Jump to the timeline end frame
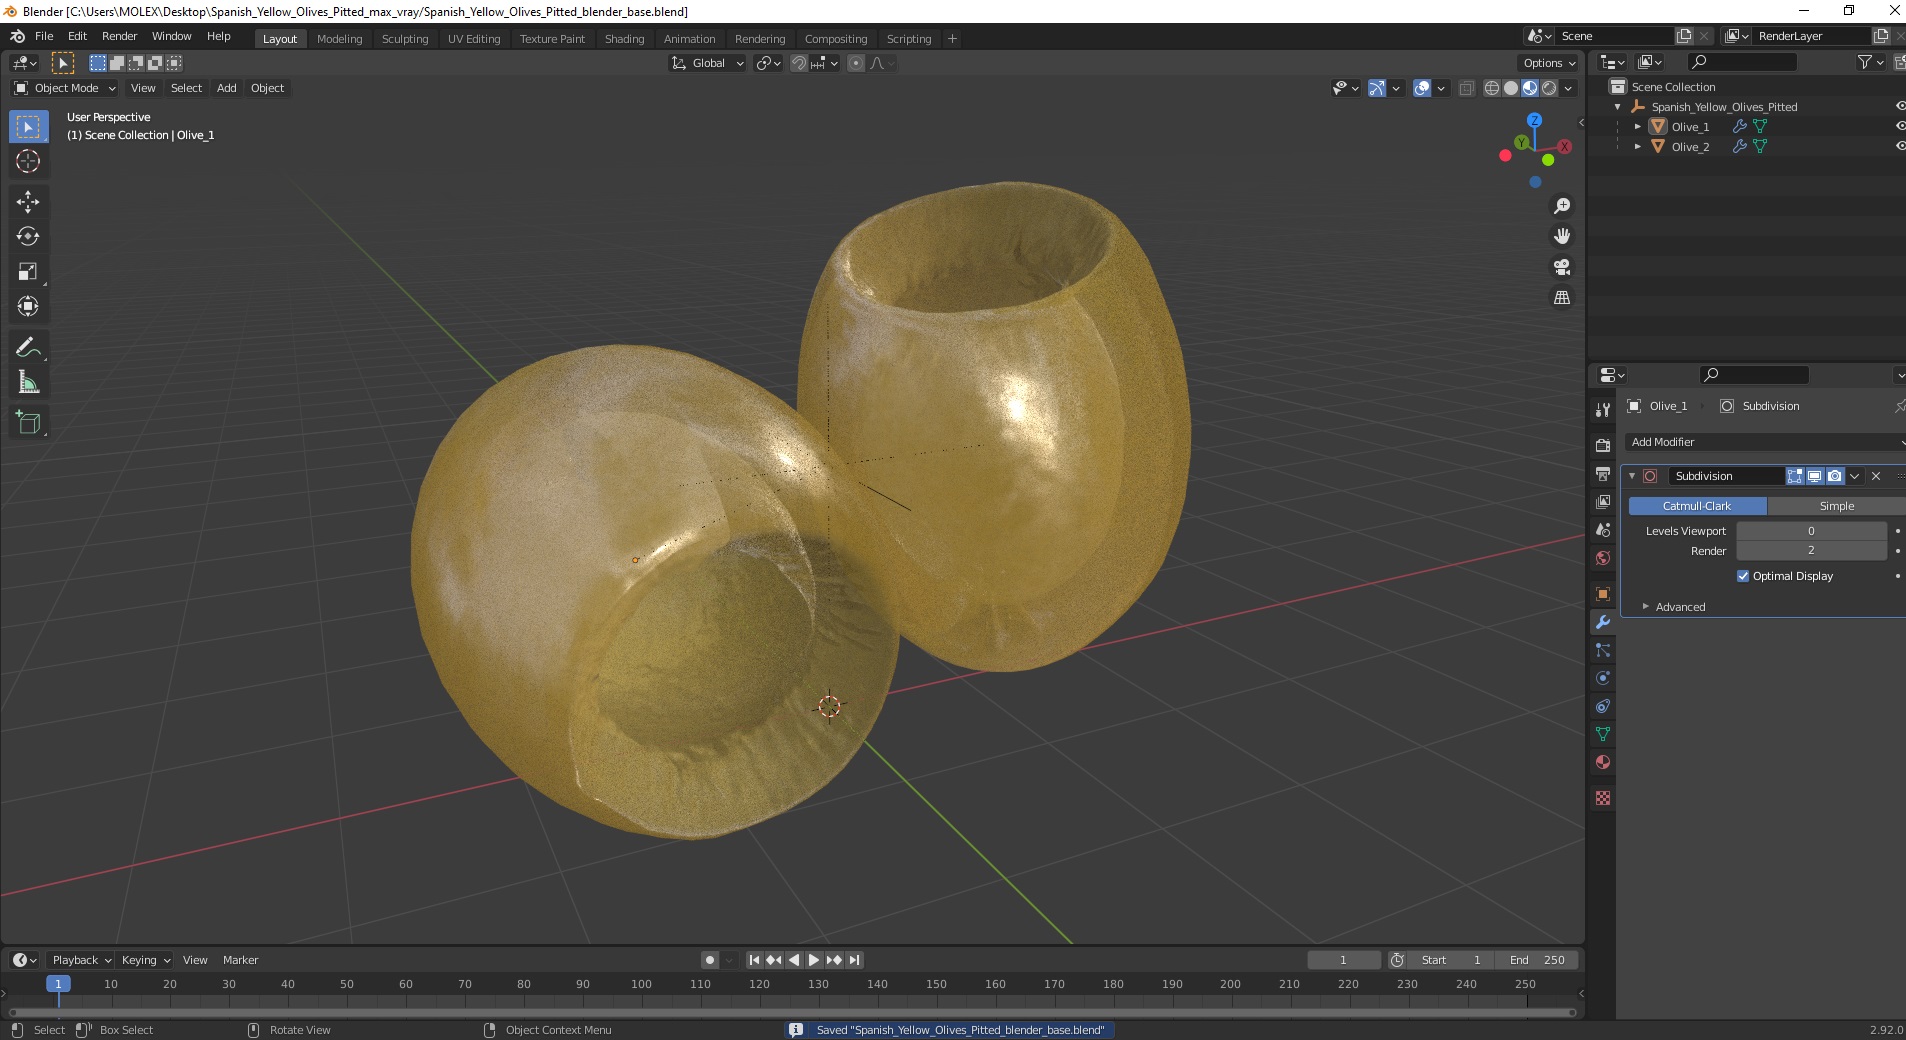1906x1040 pixels. (854, 960)
